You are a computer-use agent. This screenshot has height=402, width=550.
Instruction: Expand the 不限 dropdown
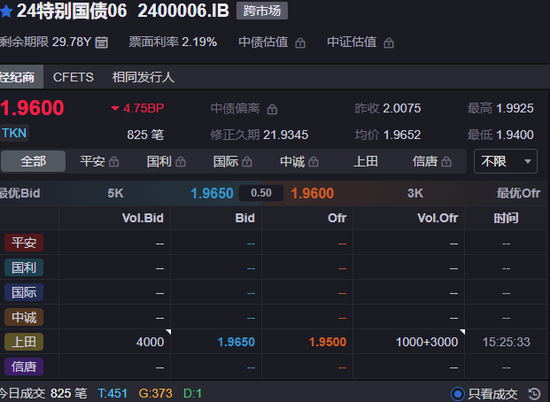point(505,161)
